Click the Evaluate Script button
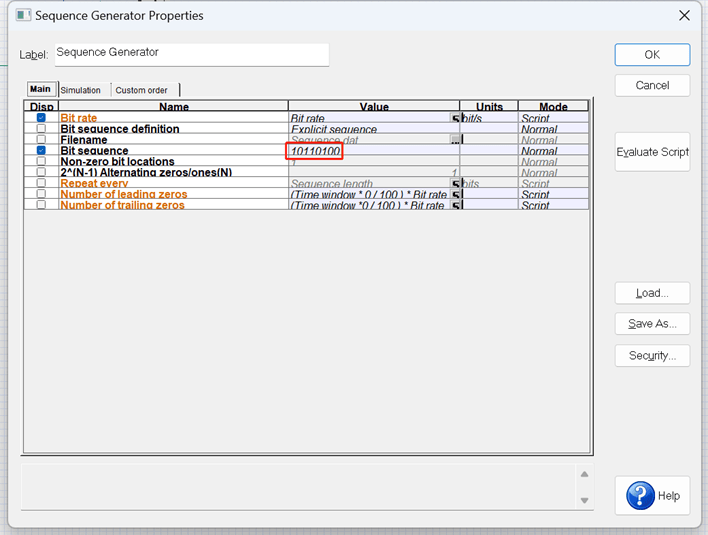This screenshot has height=535, width=708. tap(652, 152)
